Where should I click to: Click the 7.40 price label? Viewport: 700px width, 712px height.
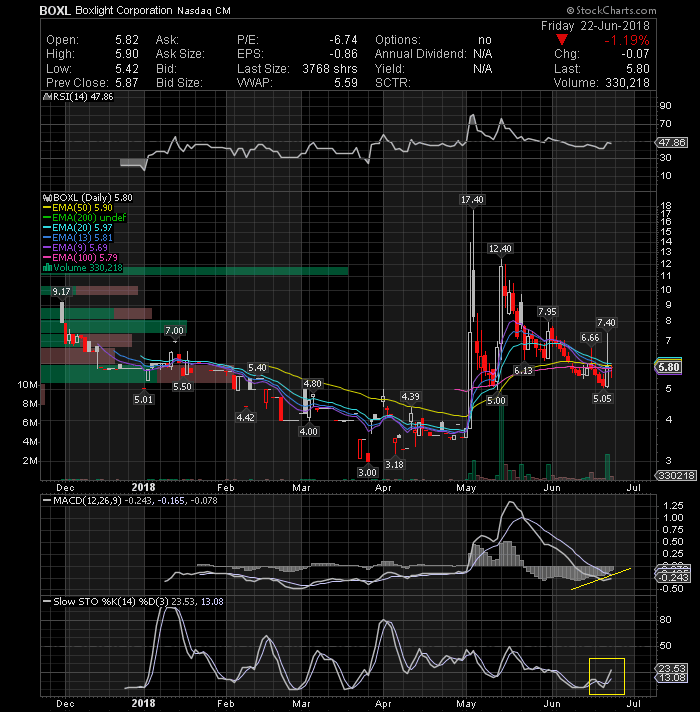606,323
